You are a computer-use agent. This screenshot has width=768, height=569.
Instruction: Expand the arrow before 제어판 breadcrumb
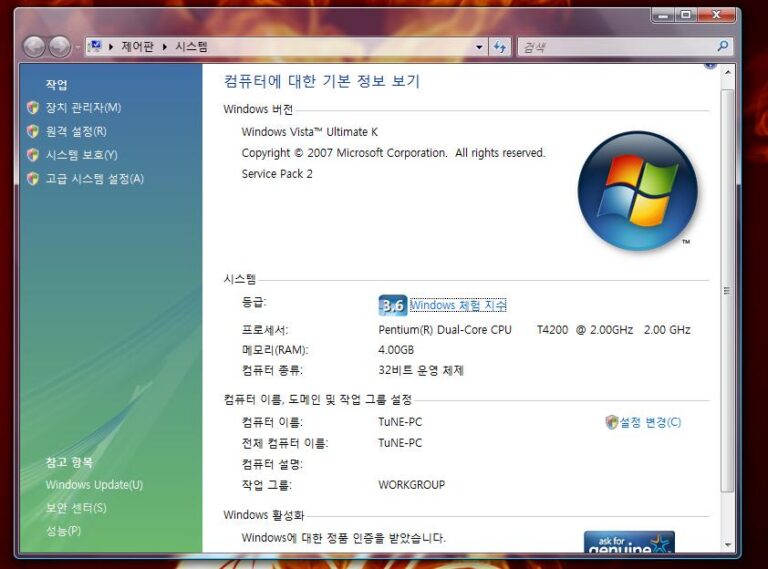(111, 47)
